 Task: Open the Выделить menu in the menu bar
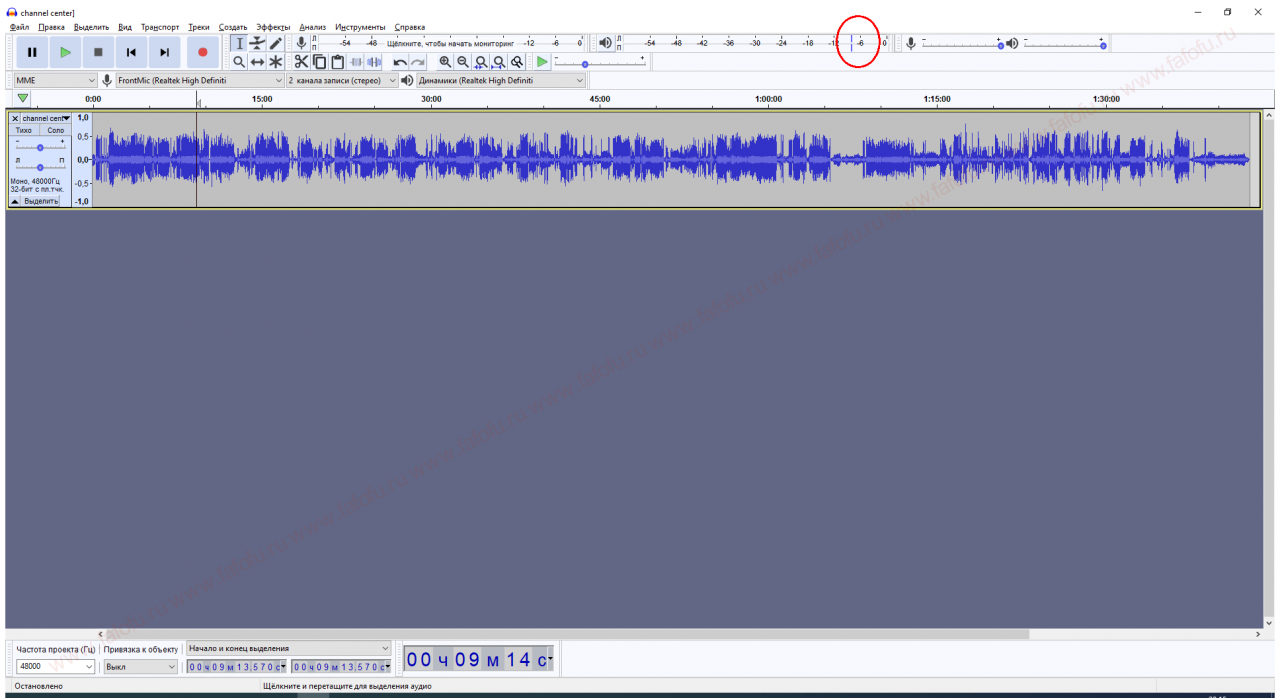pyautogui.click(x=92, y=27)
